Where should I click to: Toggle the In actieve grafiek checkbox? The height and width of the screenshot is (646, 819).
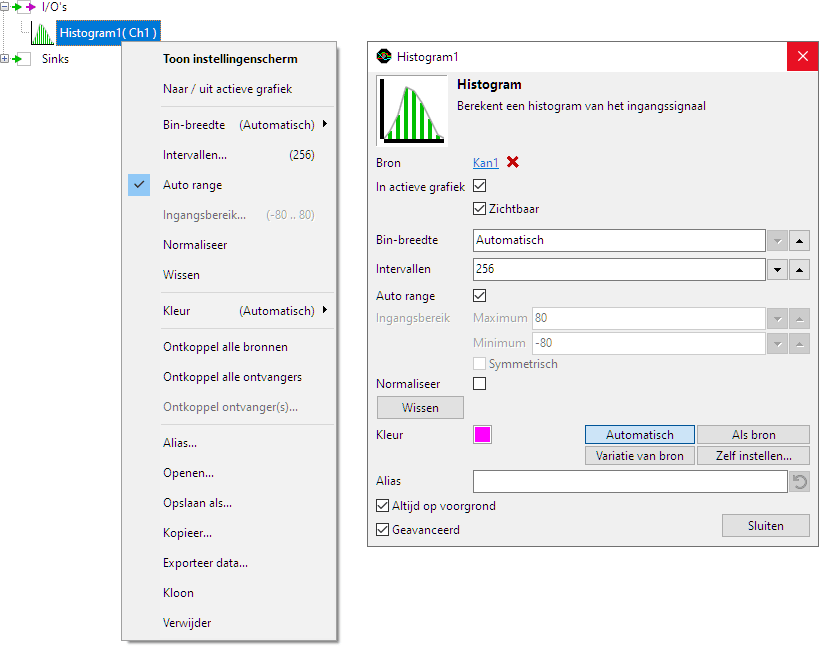pos(479,186)
